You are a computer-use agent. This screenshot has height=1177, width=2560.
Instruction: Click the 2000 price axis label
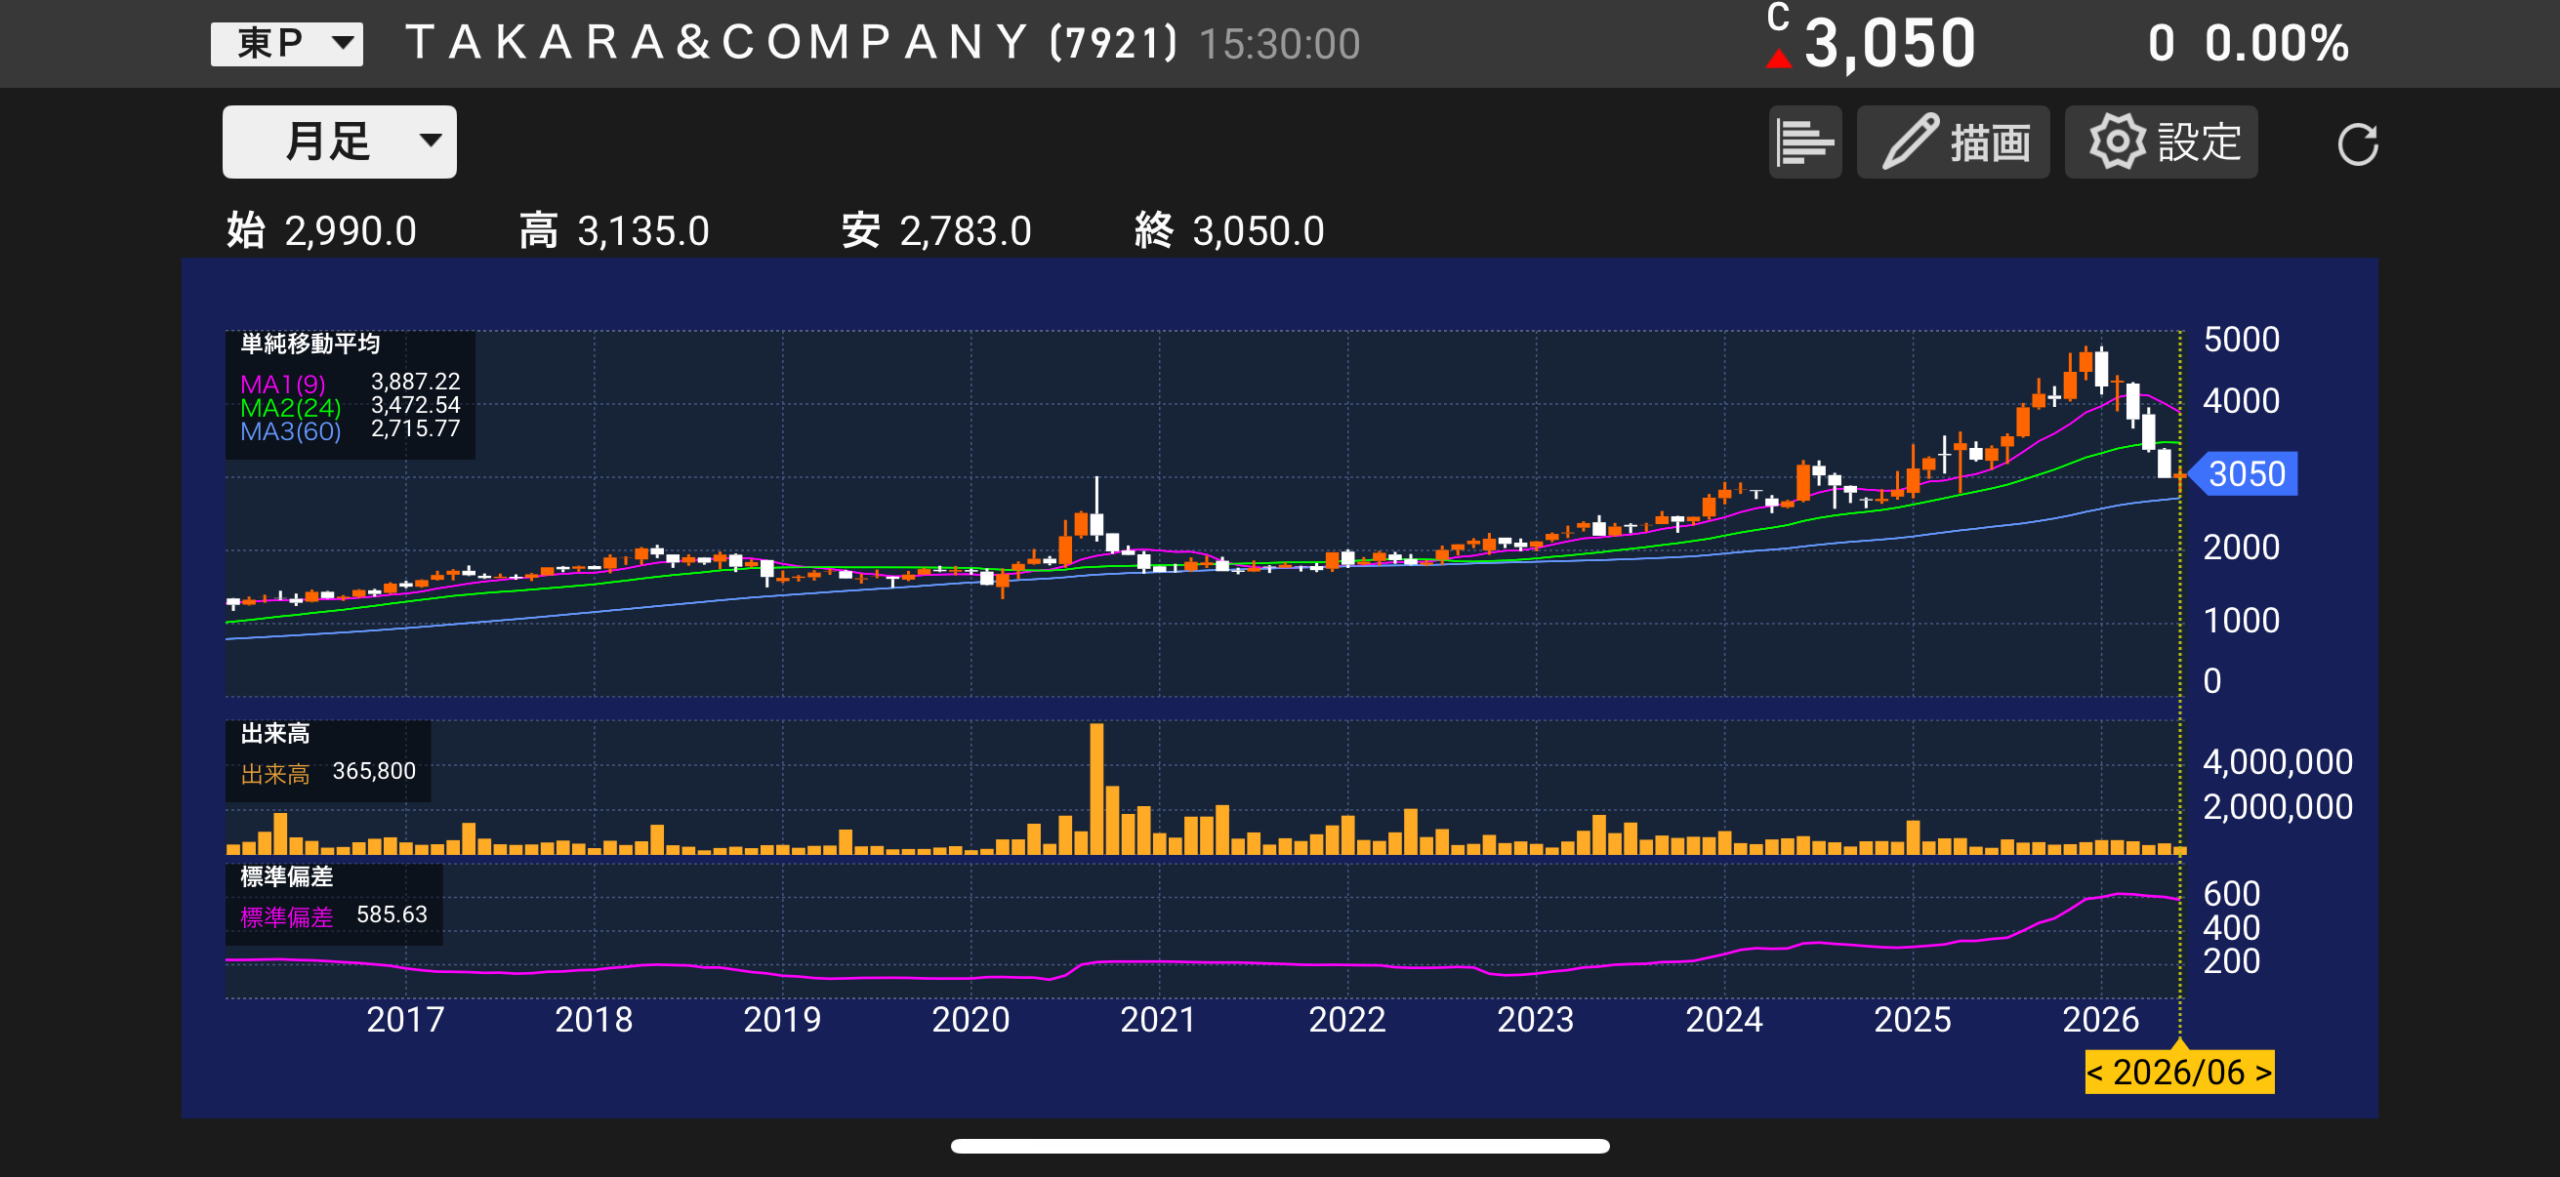coord(2242,548)
